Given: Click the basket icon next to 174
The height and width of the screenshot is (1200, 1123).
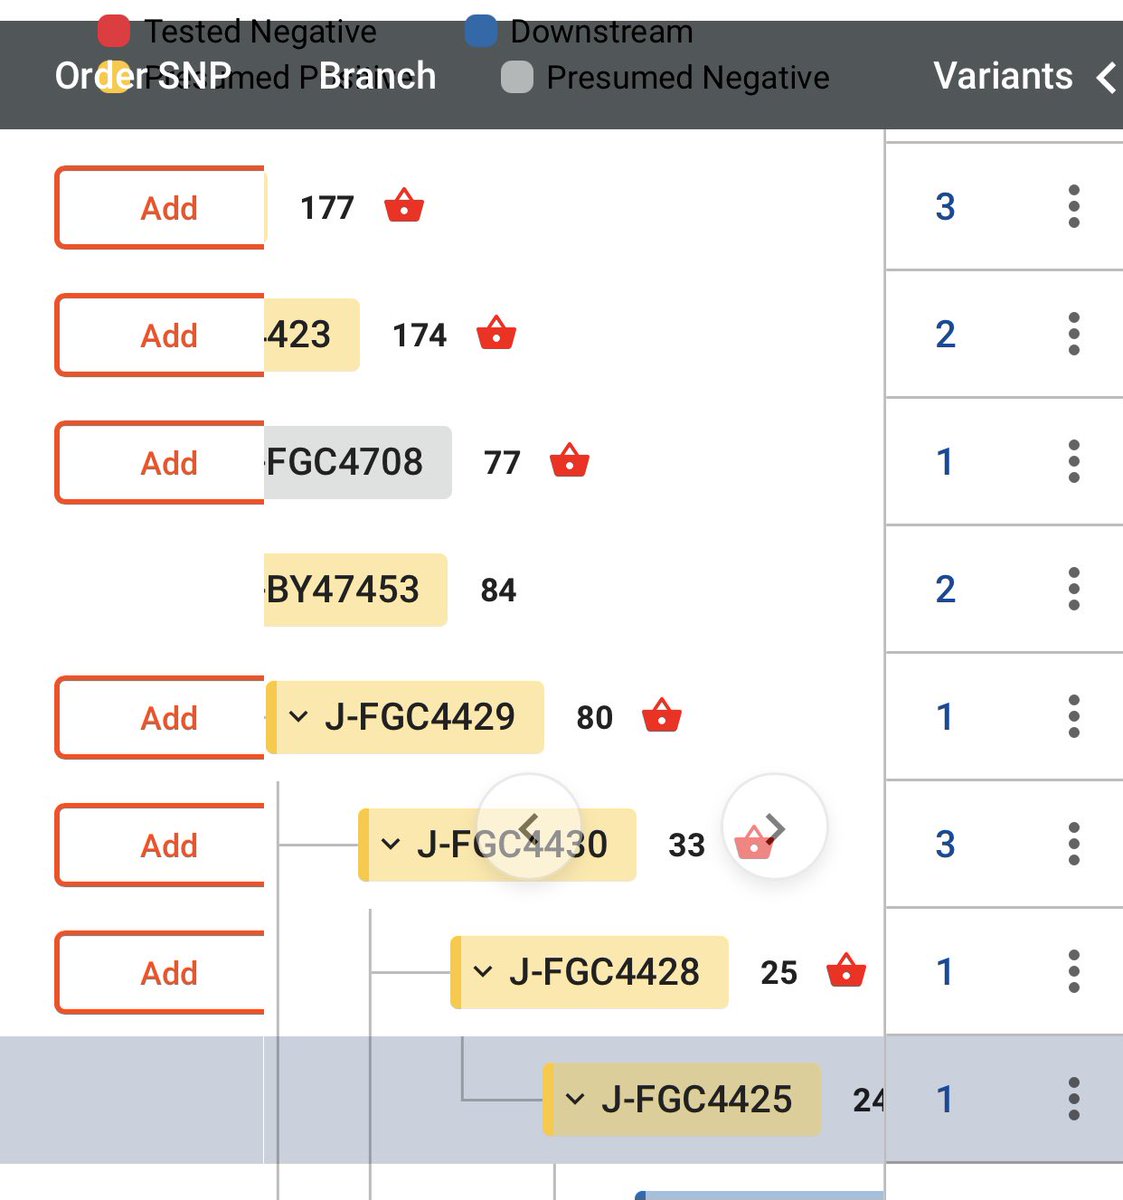Looking at the screenshot, I should [x=496, y=333].
